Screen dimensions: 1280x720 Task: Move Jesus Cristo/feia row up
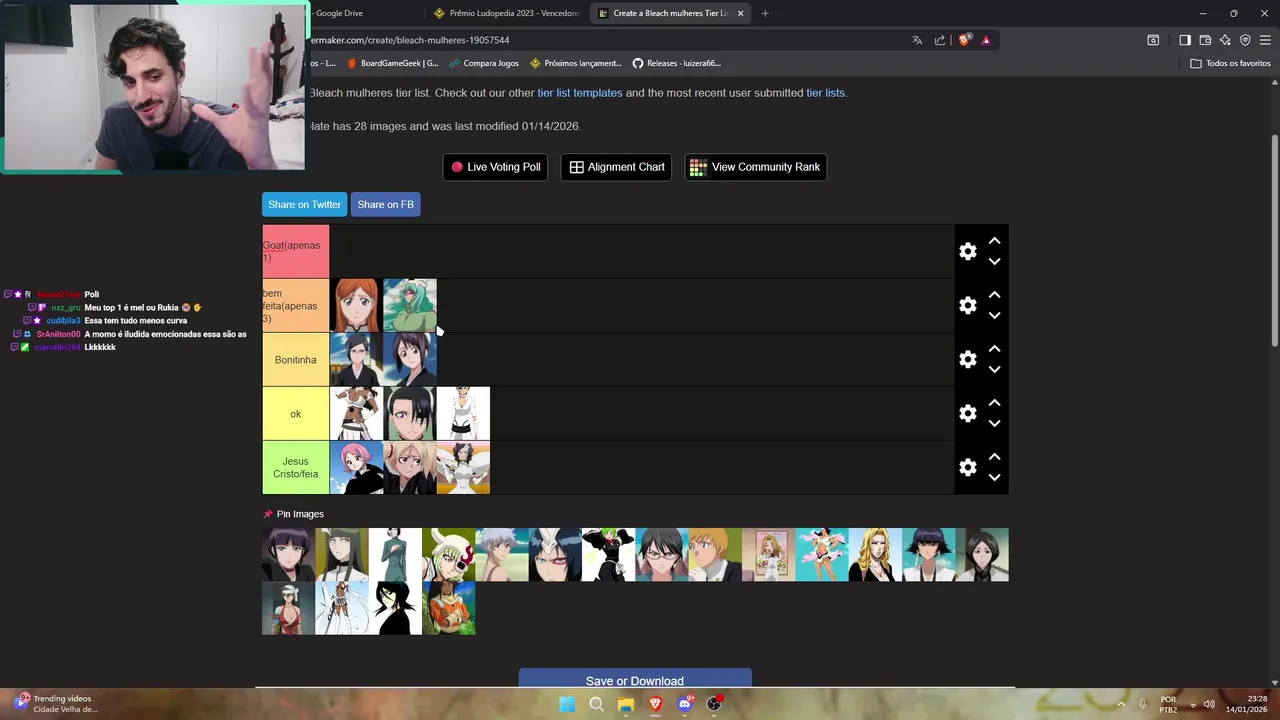point(994,457)
